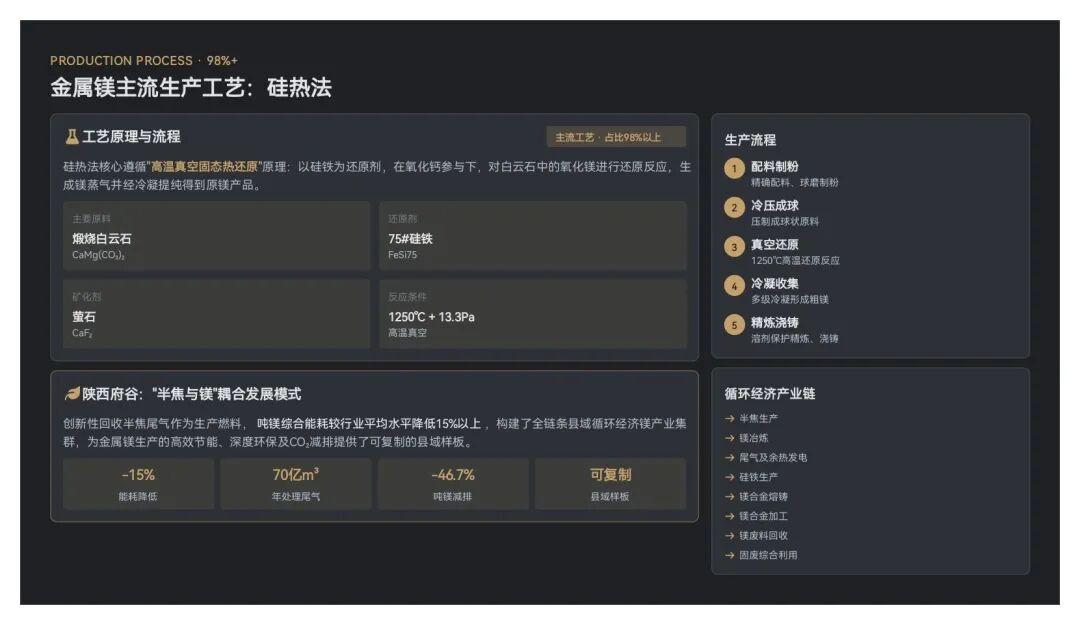Click the arrow icon before 固废综合利用

[730, 555]
